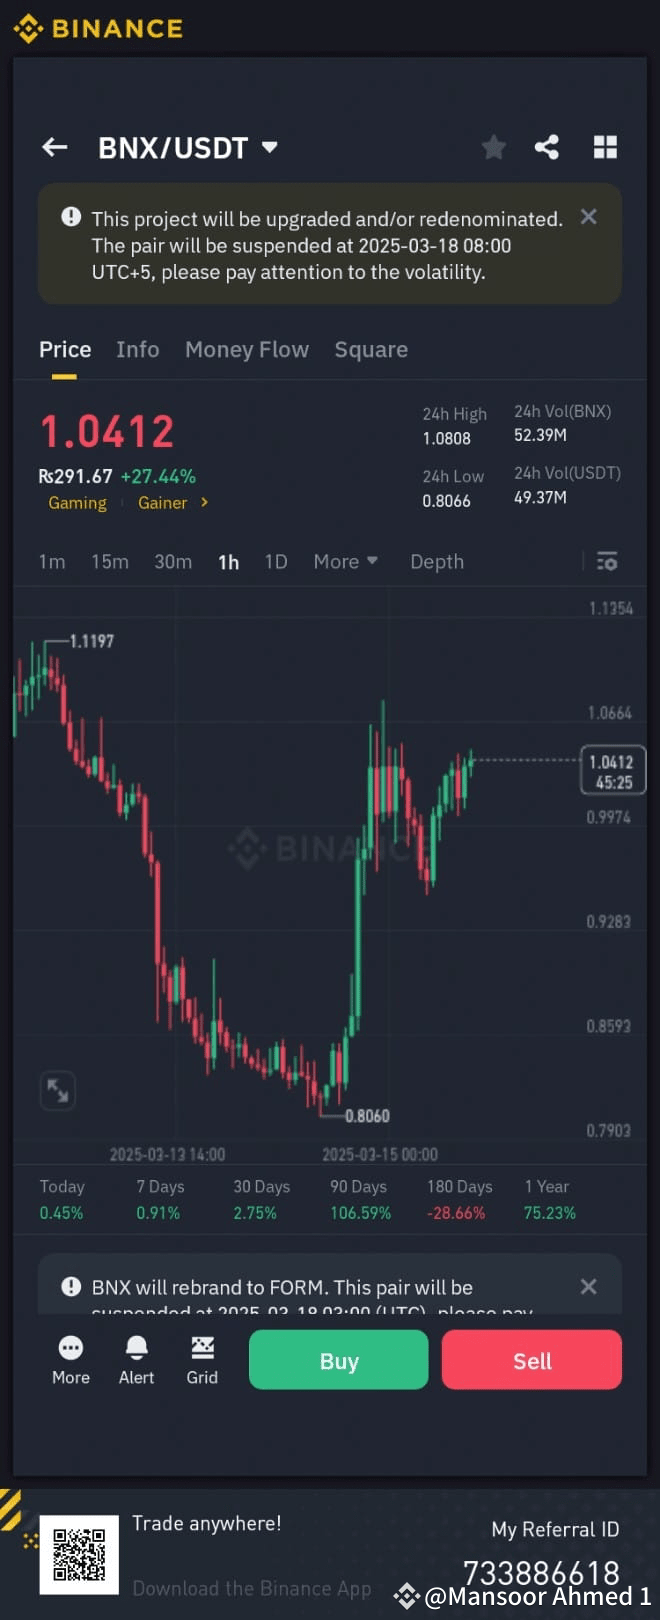
Task: Click the Gaming category tag
Action: click(x=77, y=503)
